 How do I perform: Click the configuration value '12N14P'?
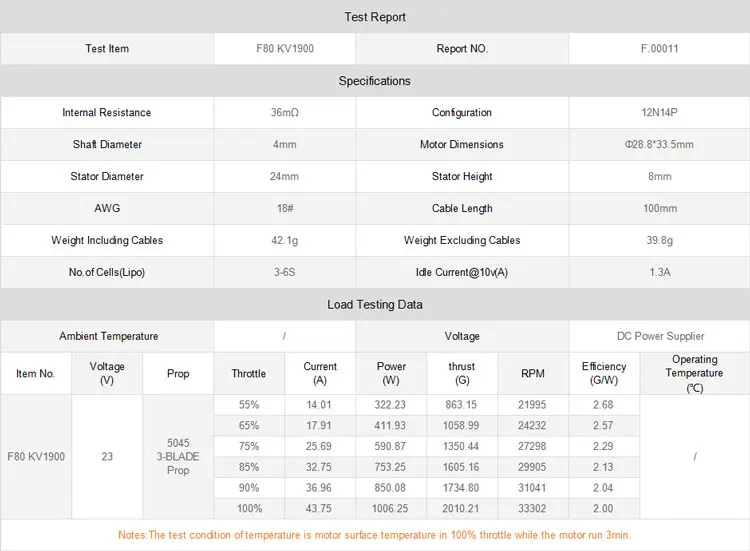[x=660, y=112]
